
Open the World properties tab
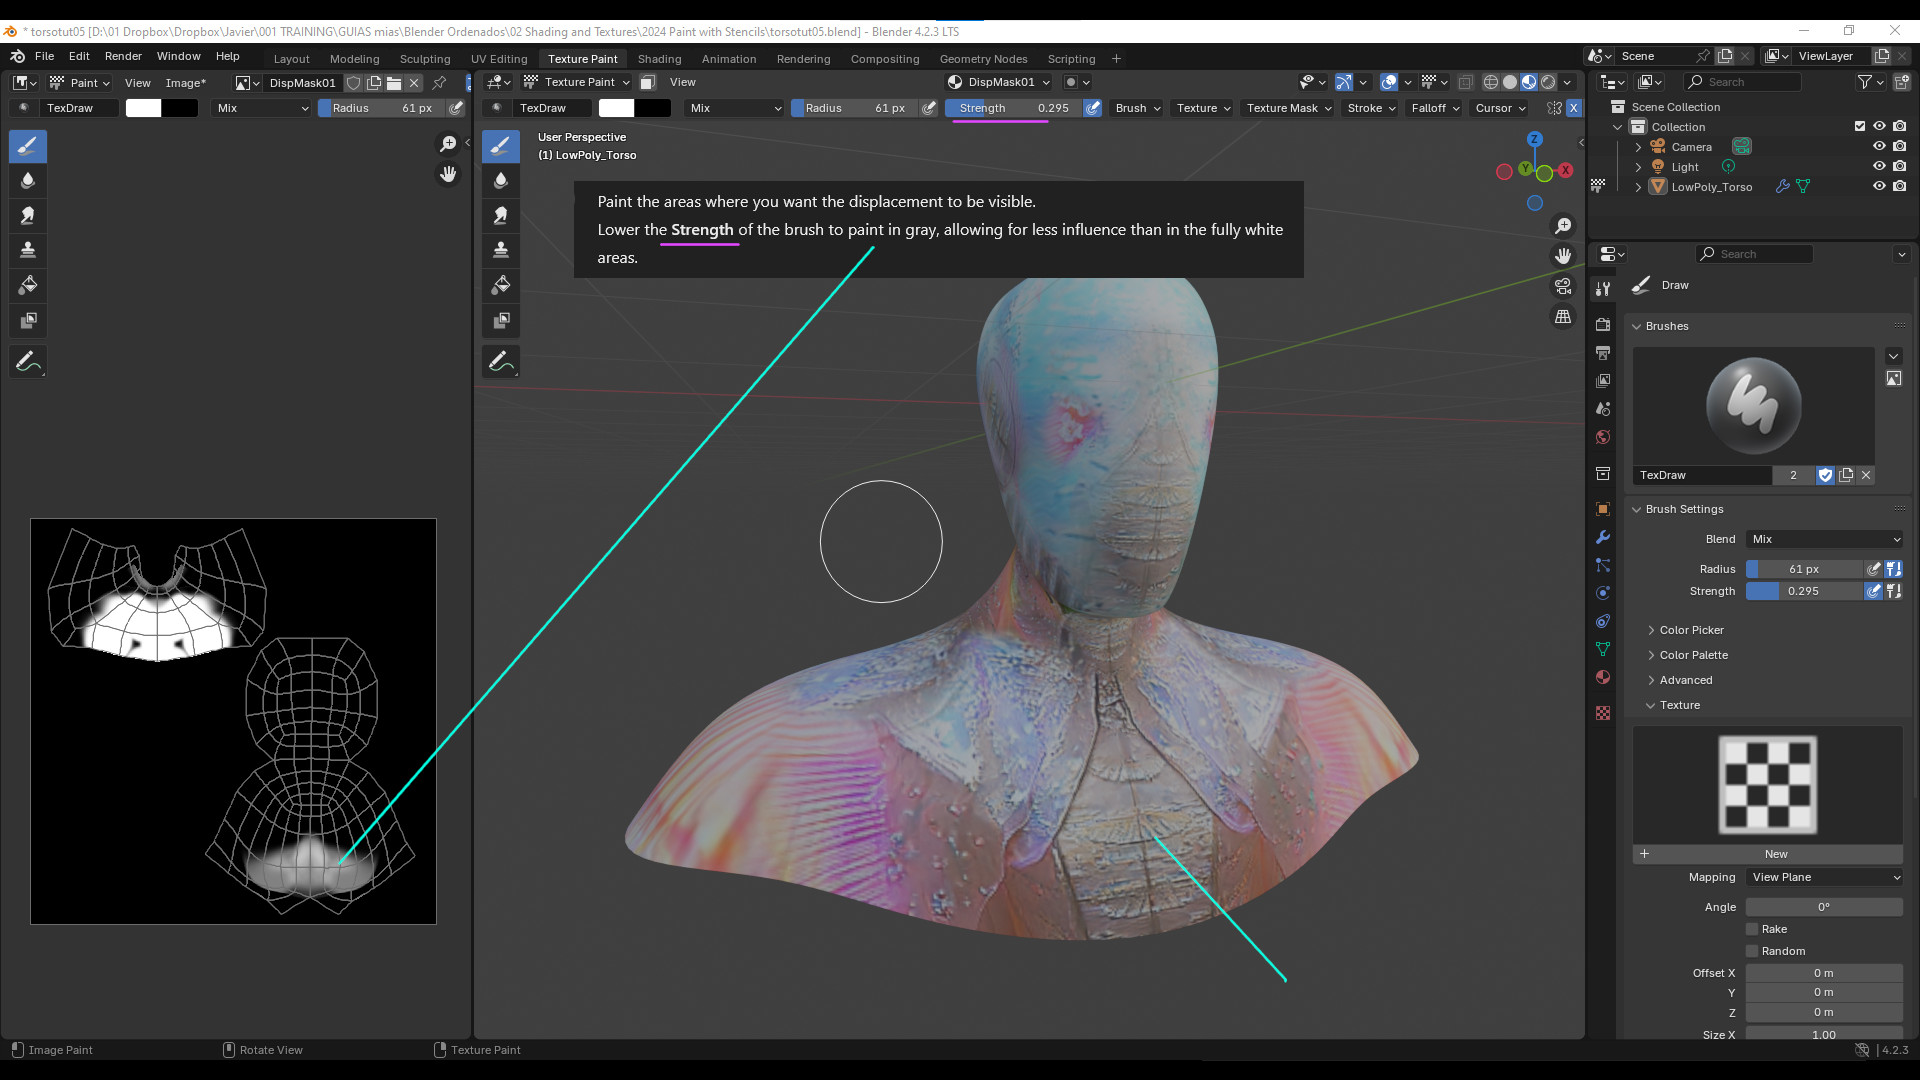click(1603, 437)
